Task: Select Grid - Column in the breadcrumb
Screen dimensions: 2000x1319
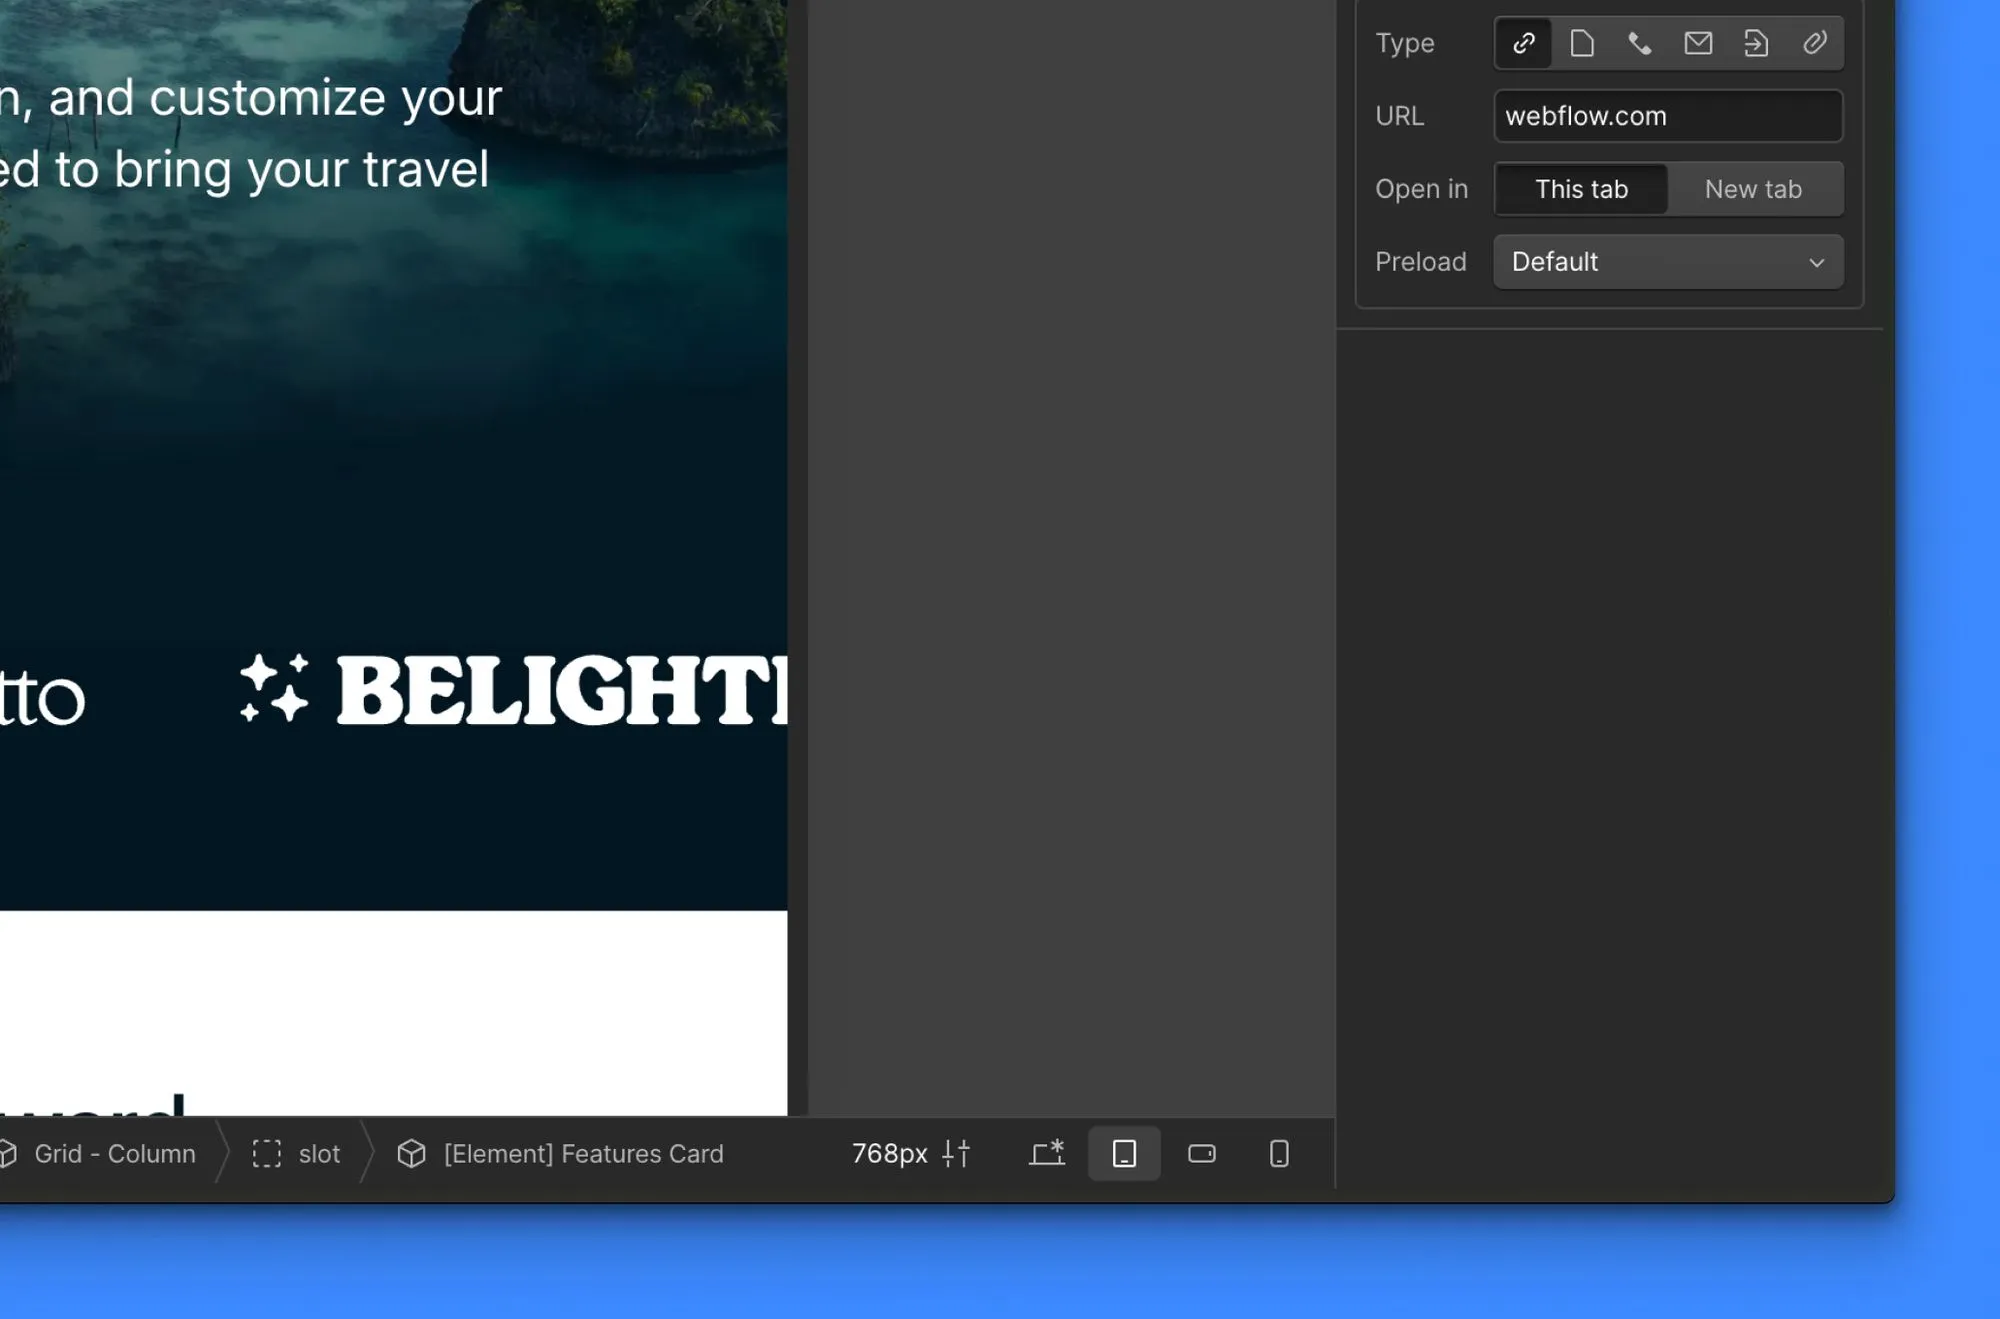Action: [x=113, y=1153]
